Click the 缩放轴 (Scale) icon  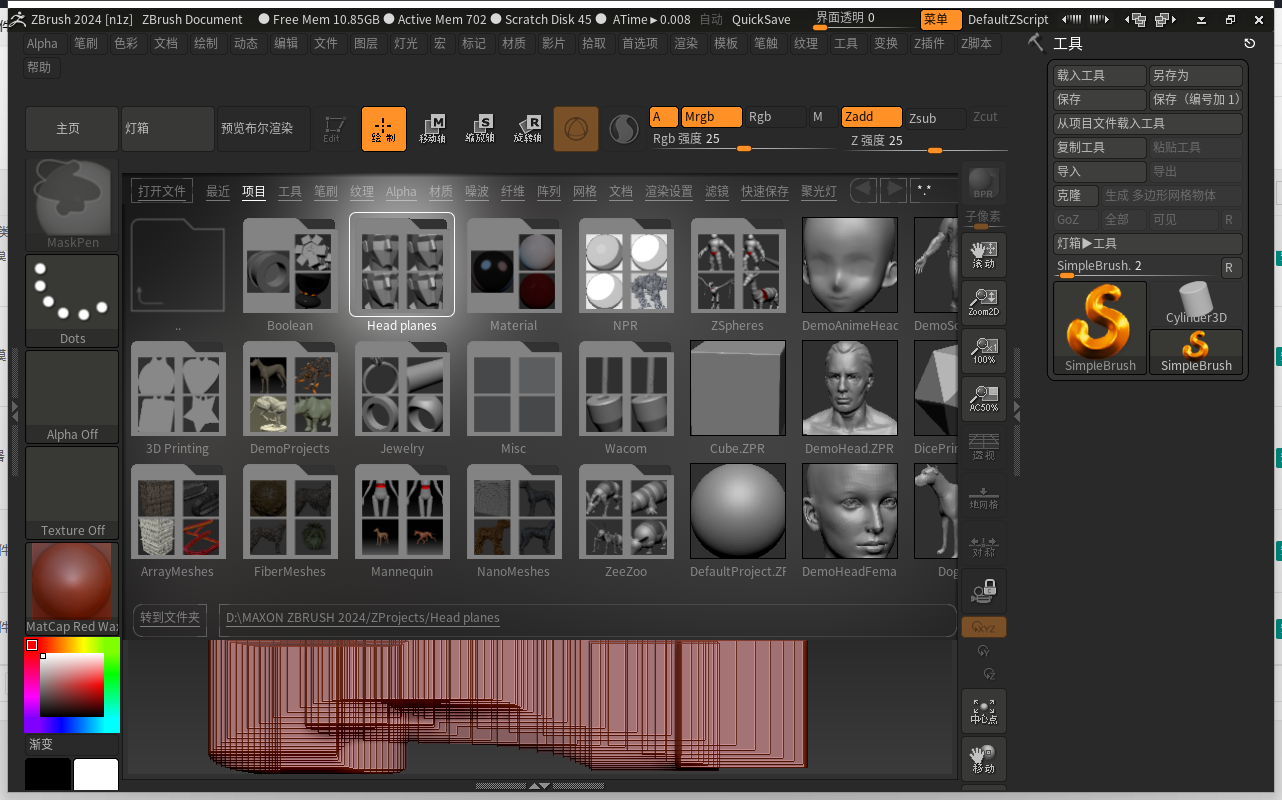(480, 129)
